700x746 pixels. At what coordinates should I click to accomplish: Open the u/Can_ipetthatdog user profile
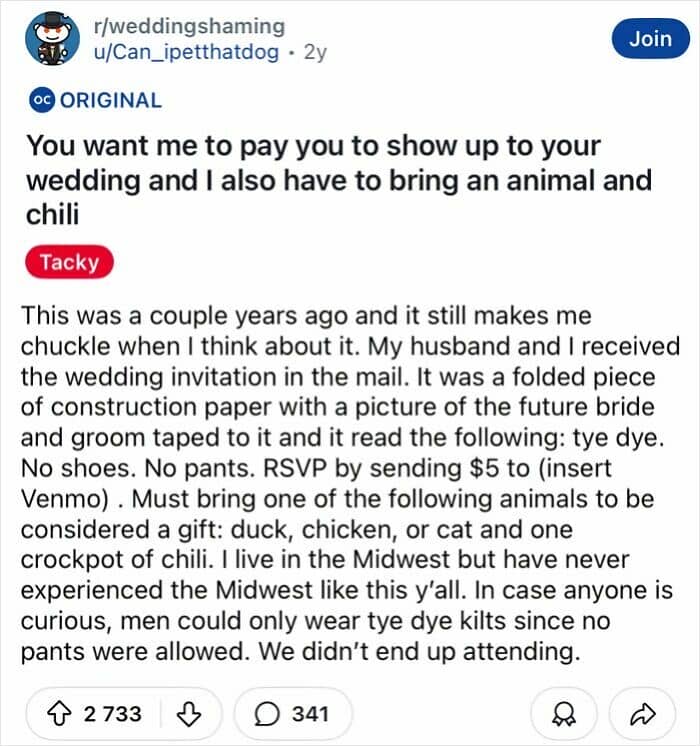tap(187, 52)
